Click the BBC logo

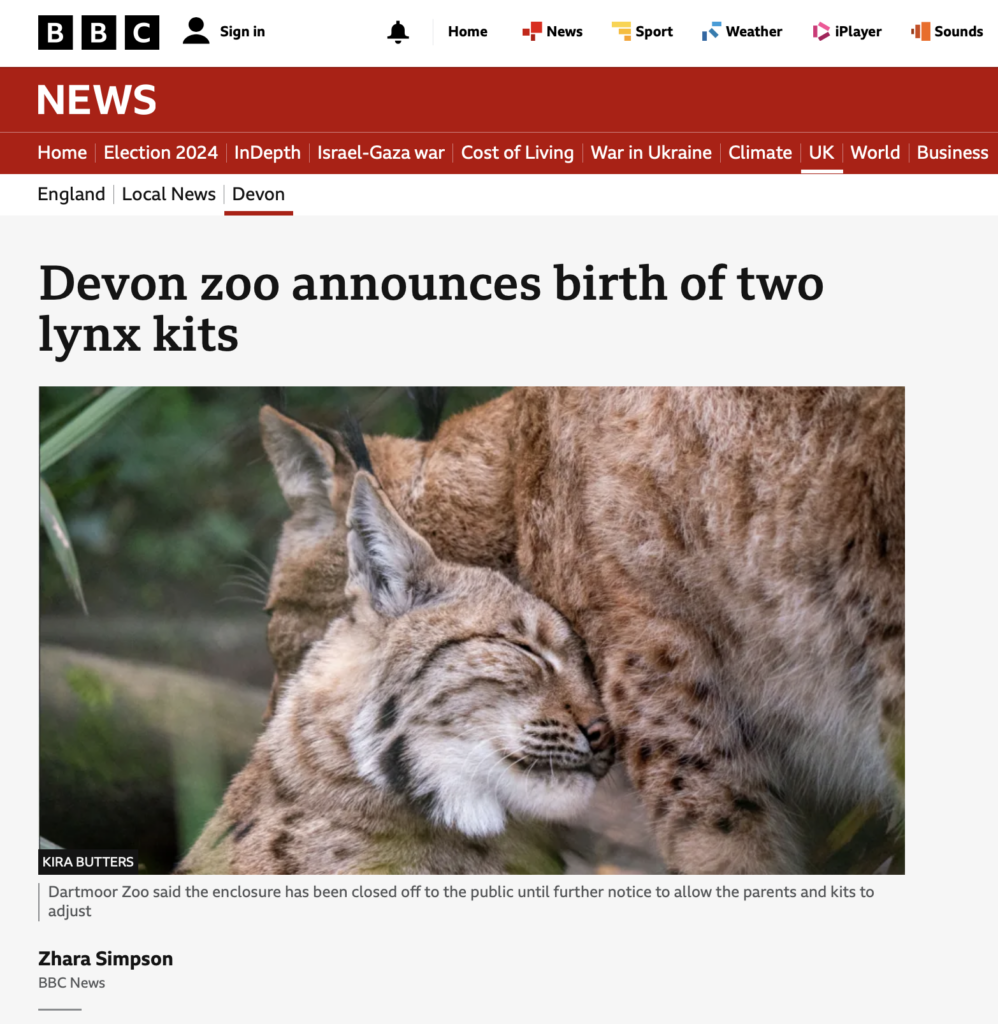click(x=99, y=32)
